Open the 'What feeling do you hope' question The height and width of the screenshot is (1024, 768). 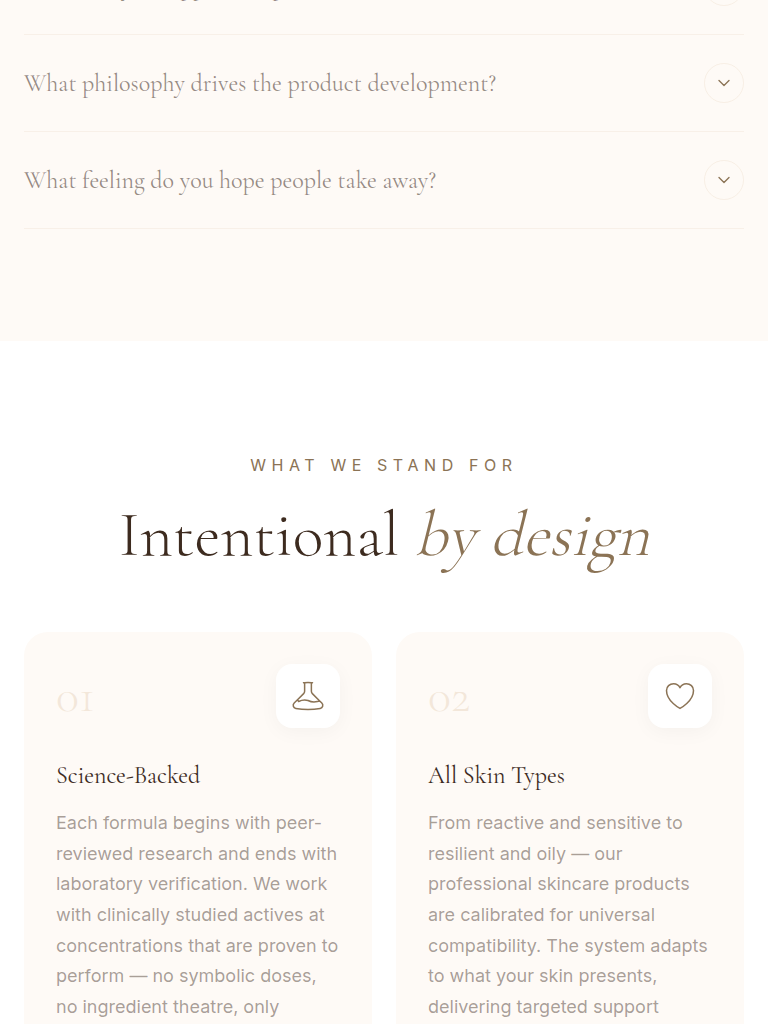point(230,181)
